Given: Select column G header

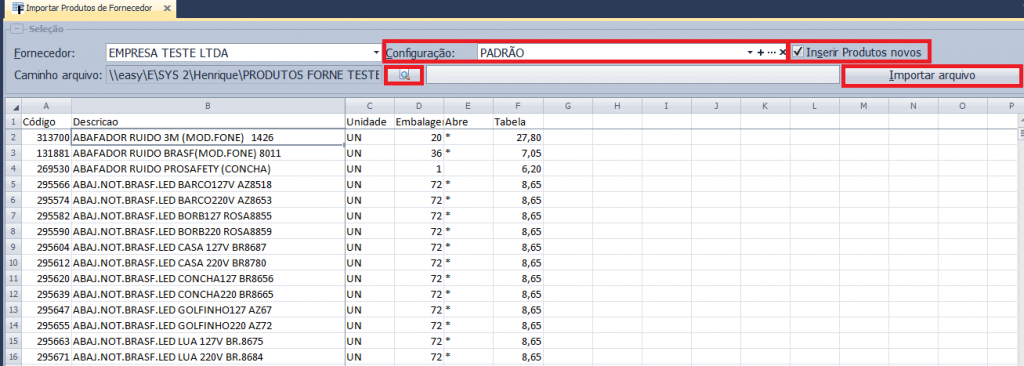Looking at the screenshot, I should coord(568,106).
